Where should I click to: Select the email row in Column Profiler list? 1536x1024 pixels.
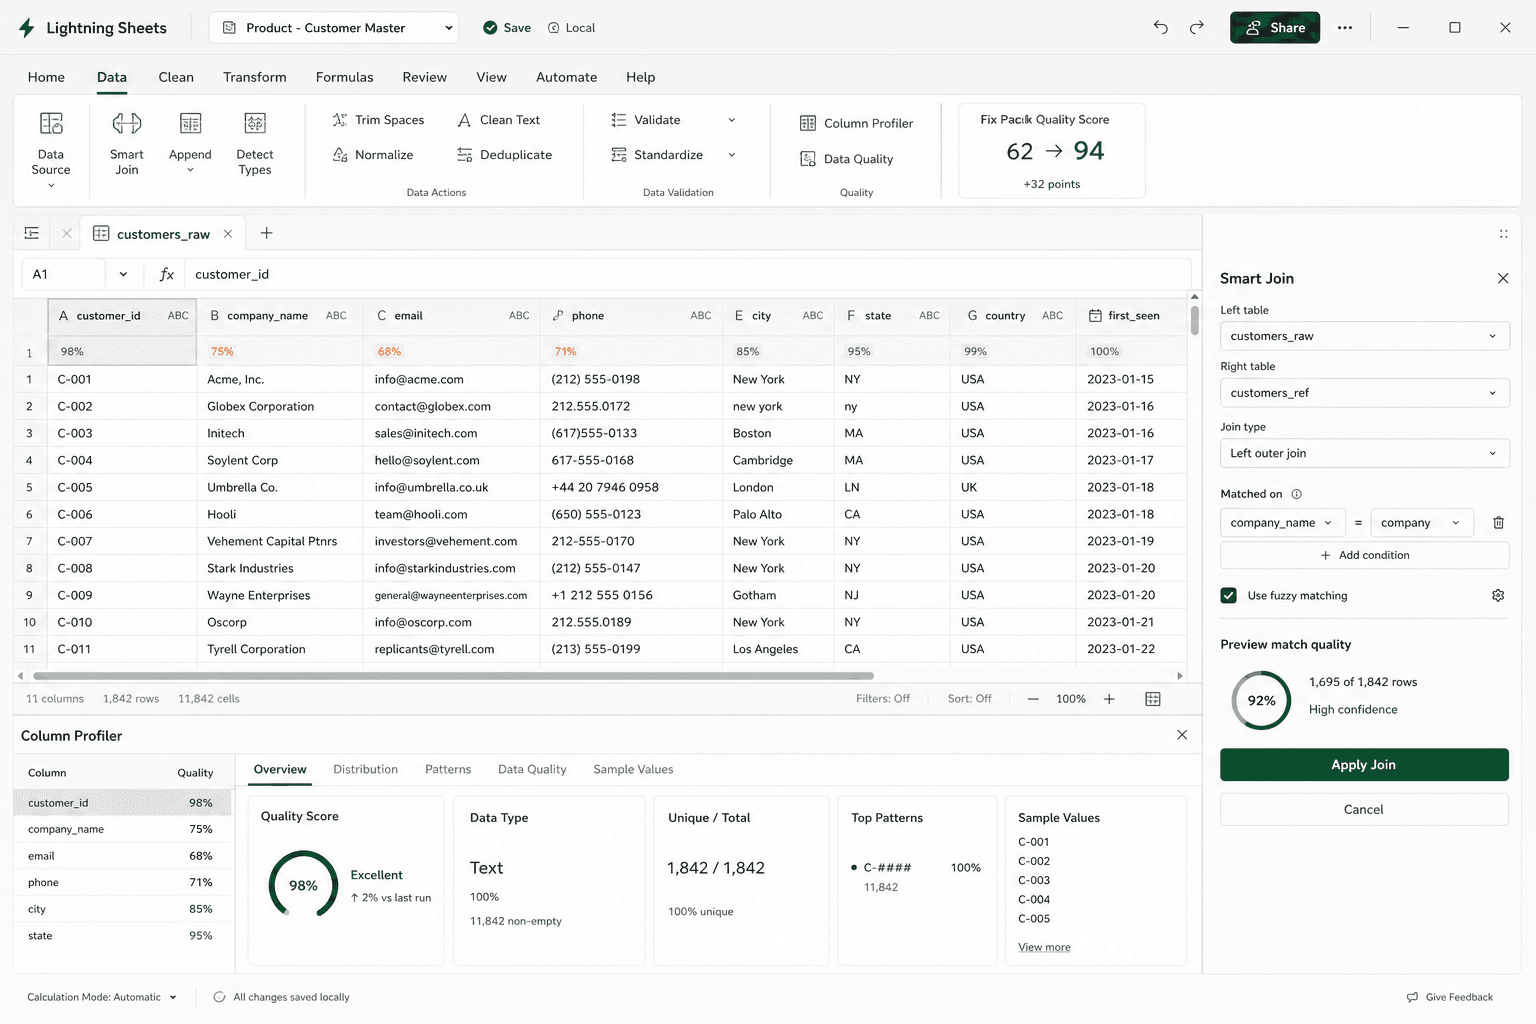coord(121,856)
